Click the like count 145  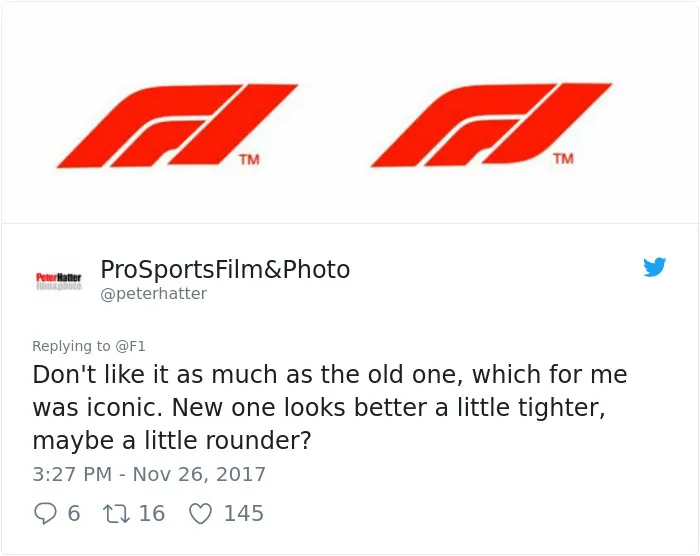(x=244, y=514)
